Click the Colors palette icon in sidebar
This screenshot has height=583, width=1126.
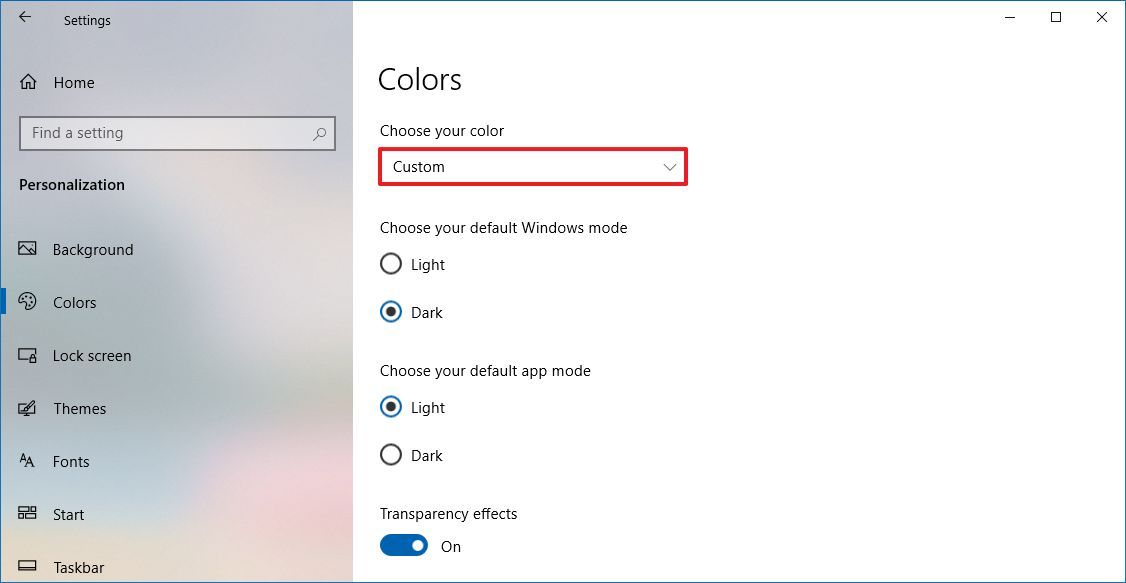point(31,302)
